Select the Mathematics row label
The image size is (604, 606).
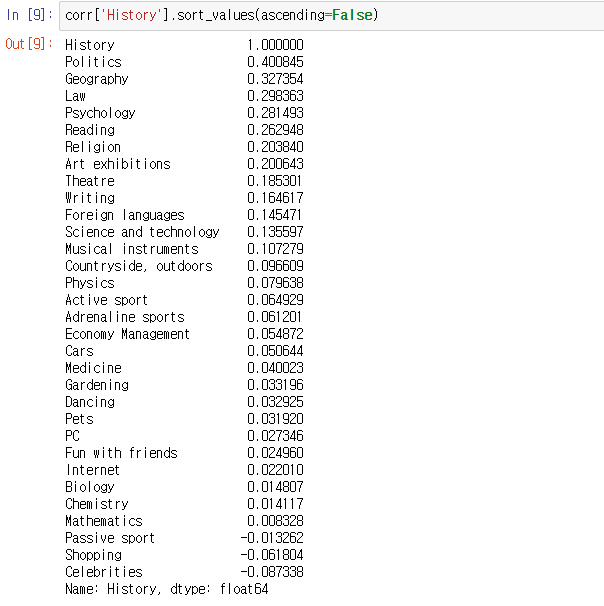(104, 521)
